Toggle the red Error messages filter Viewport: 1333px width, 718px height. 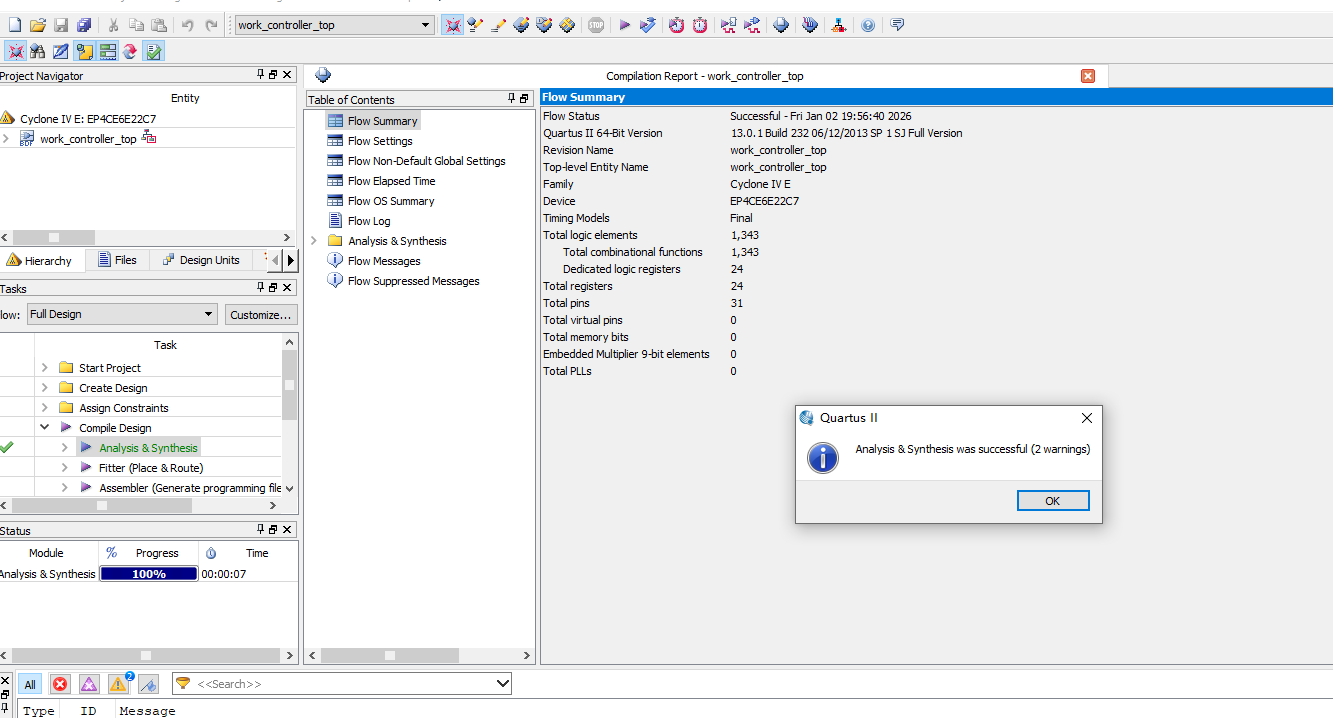click(60, 685)
